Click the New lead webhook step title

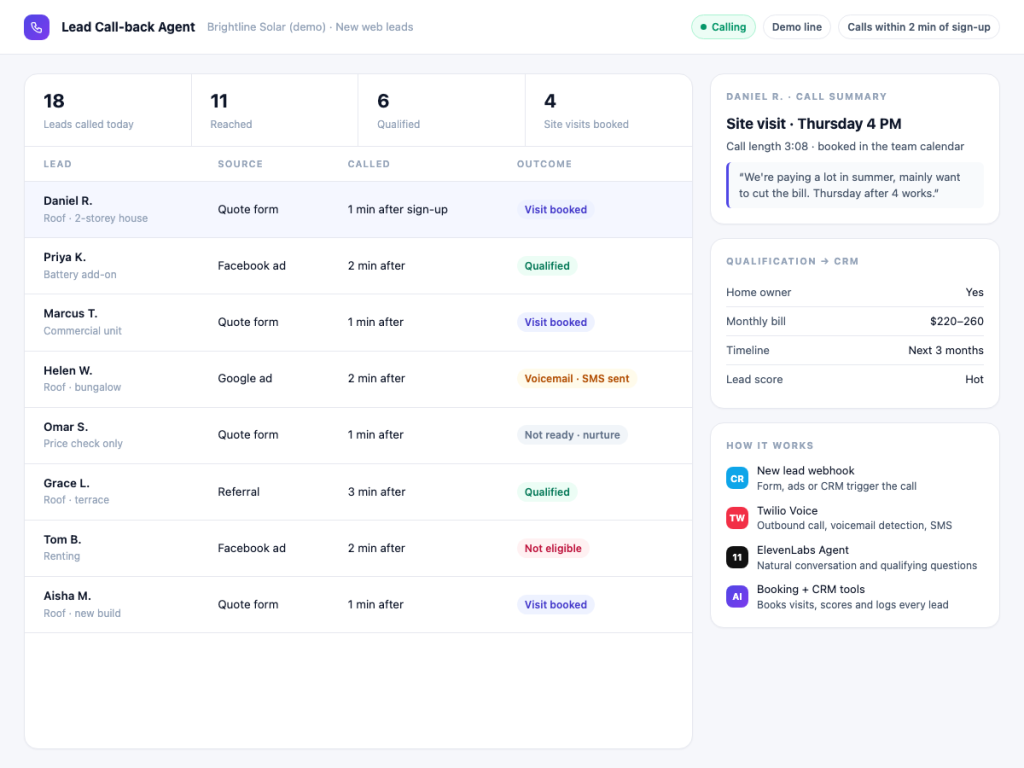click(805, 471)
